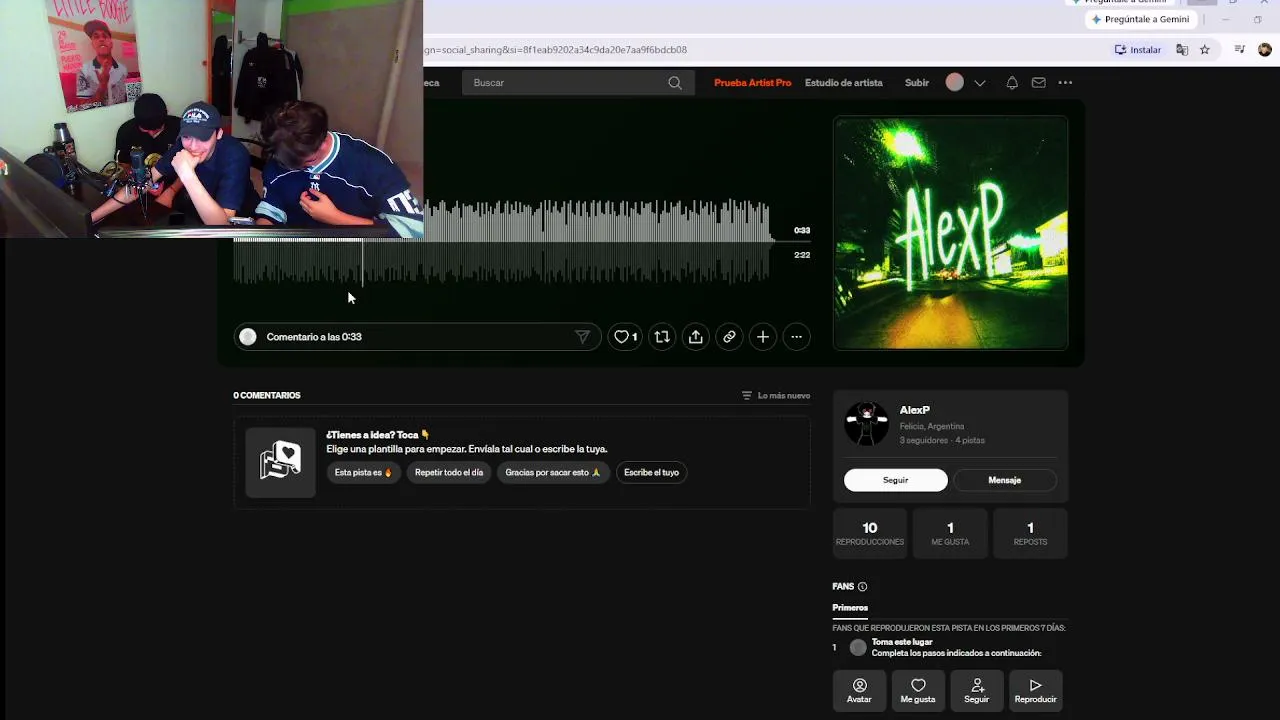Select "Gracias por sacar esto" template
1280x720 pixels.
pos(553,473)
